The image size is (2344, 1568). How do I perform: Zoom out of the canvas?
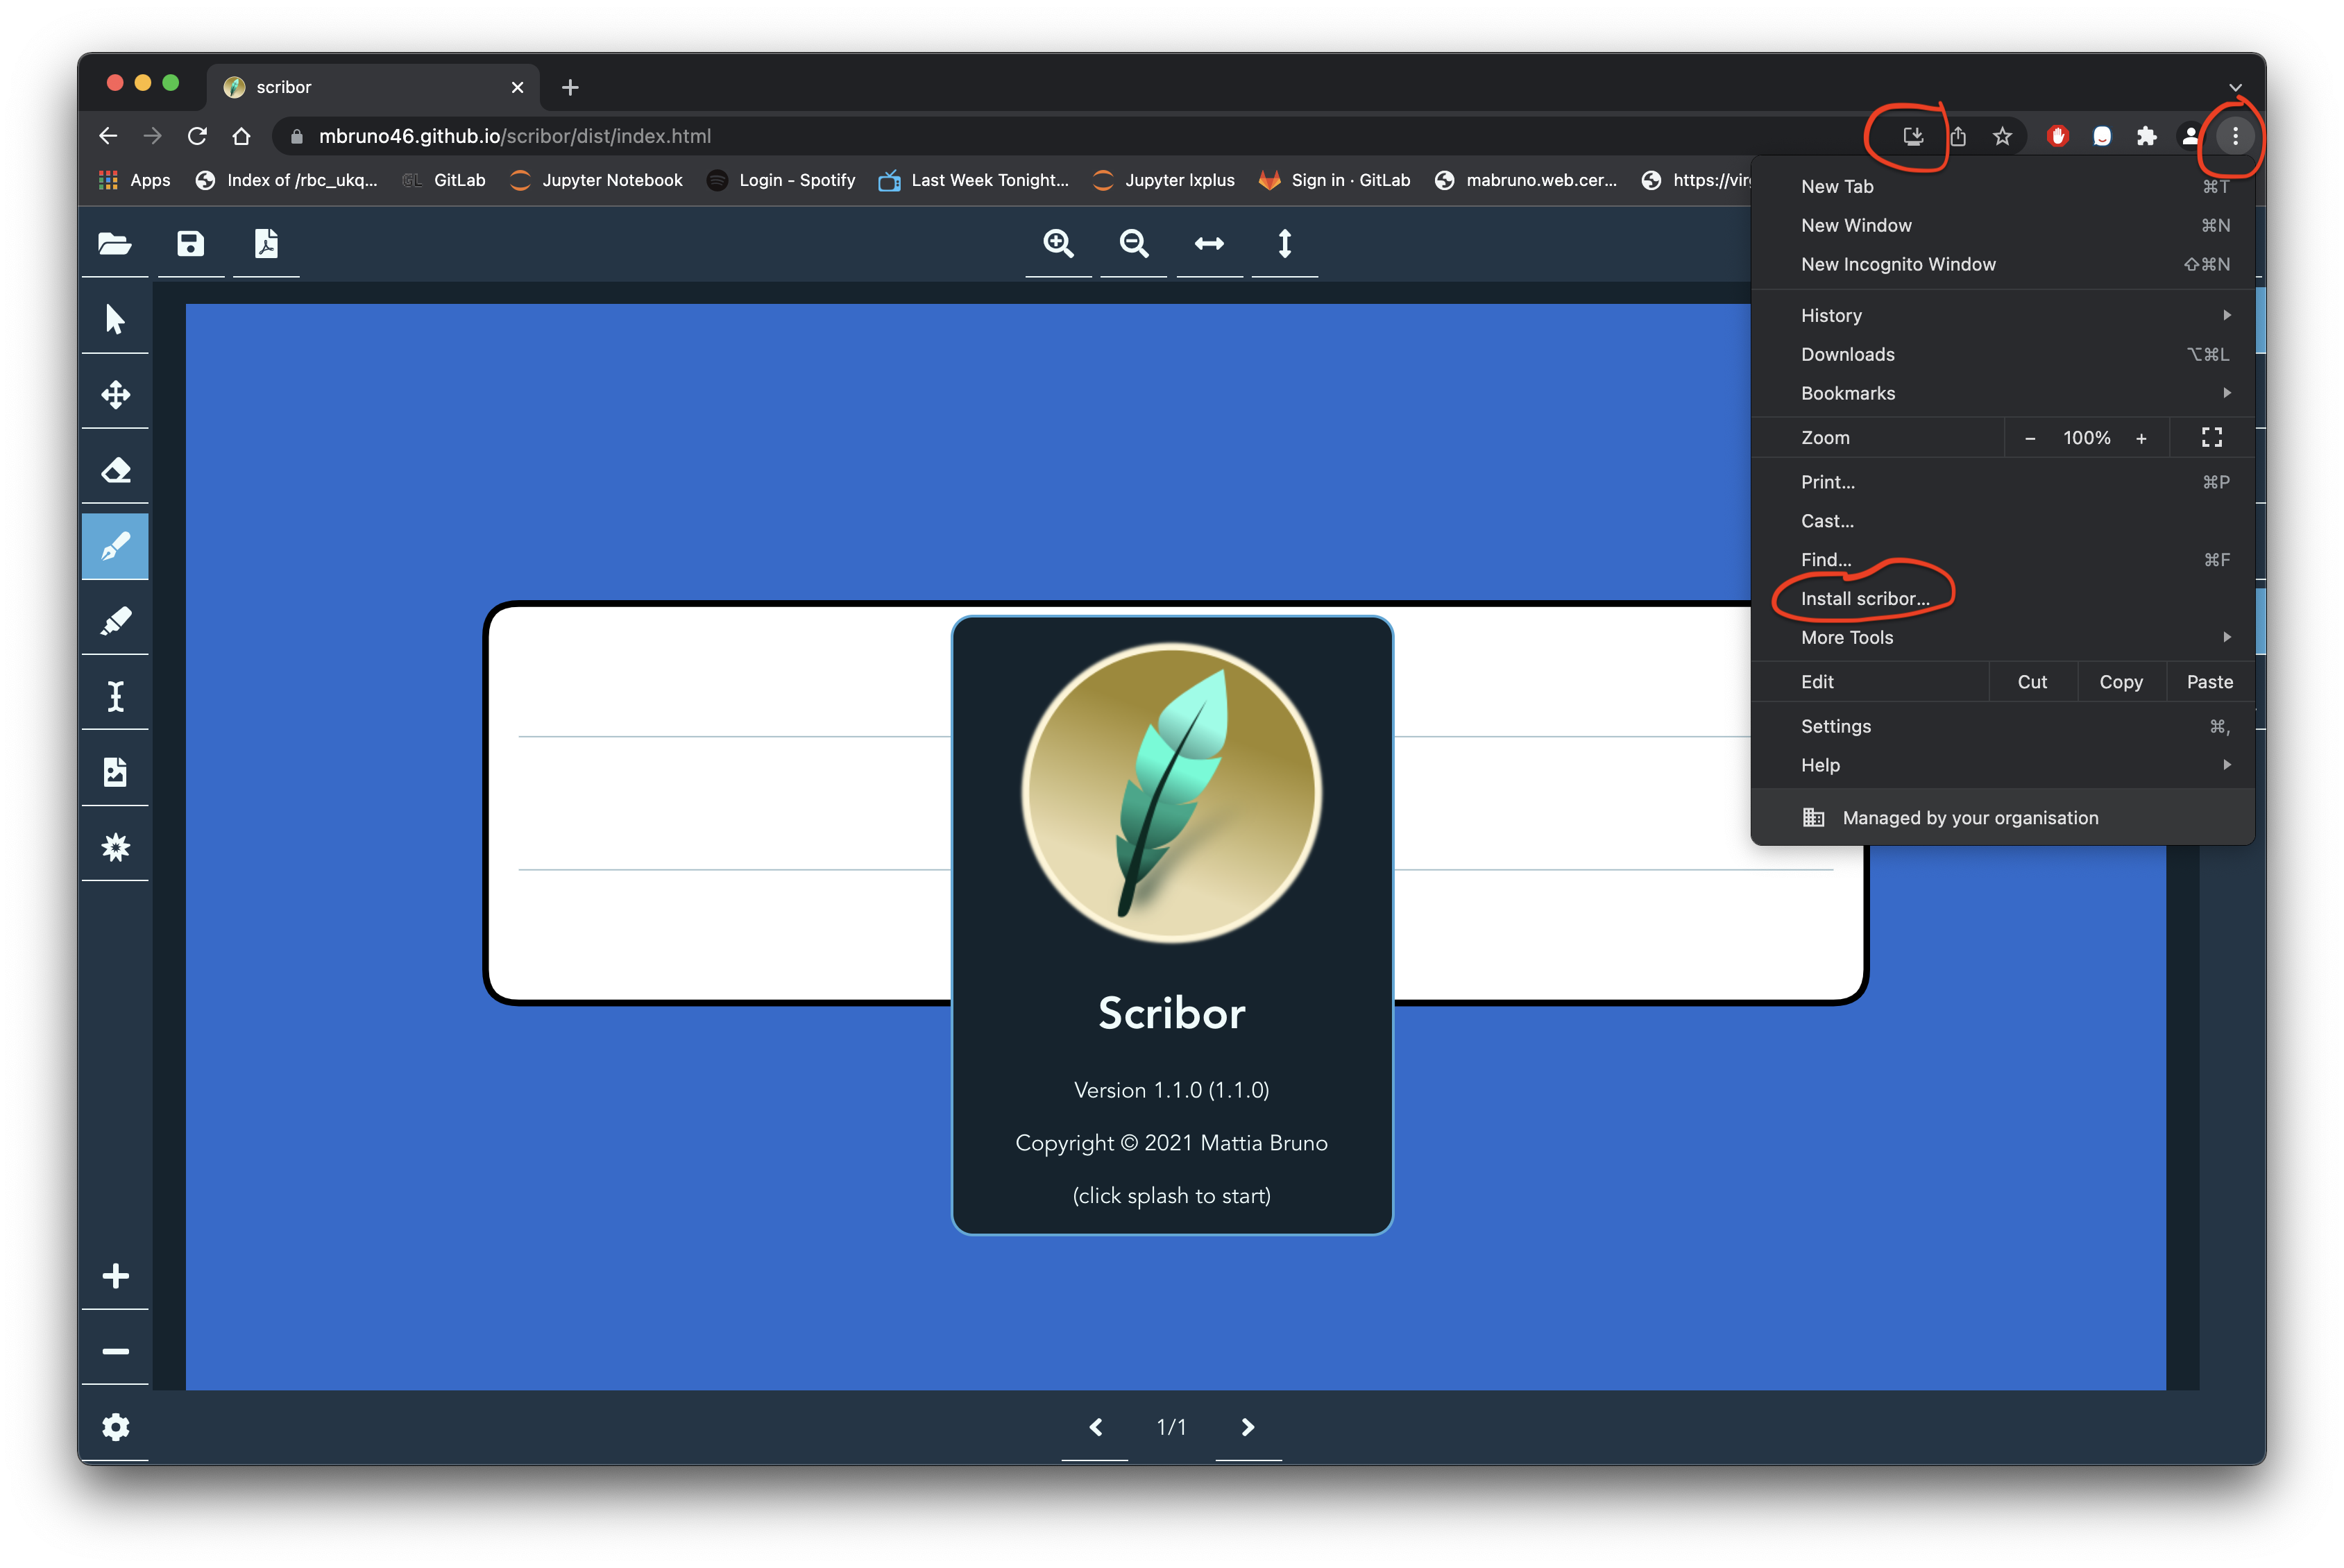tap(1134, 243)
